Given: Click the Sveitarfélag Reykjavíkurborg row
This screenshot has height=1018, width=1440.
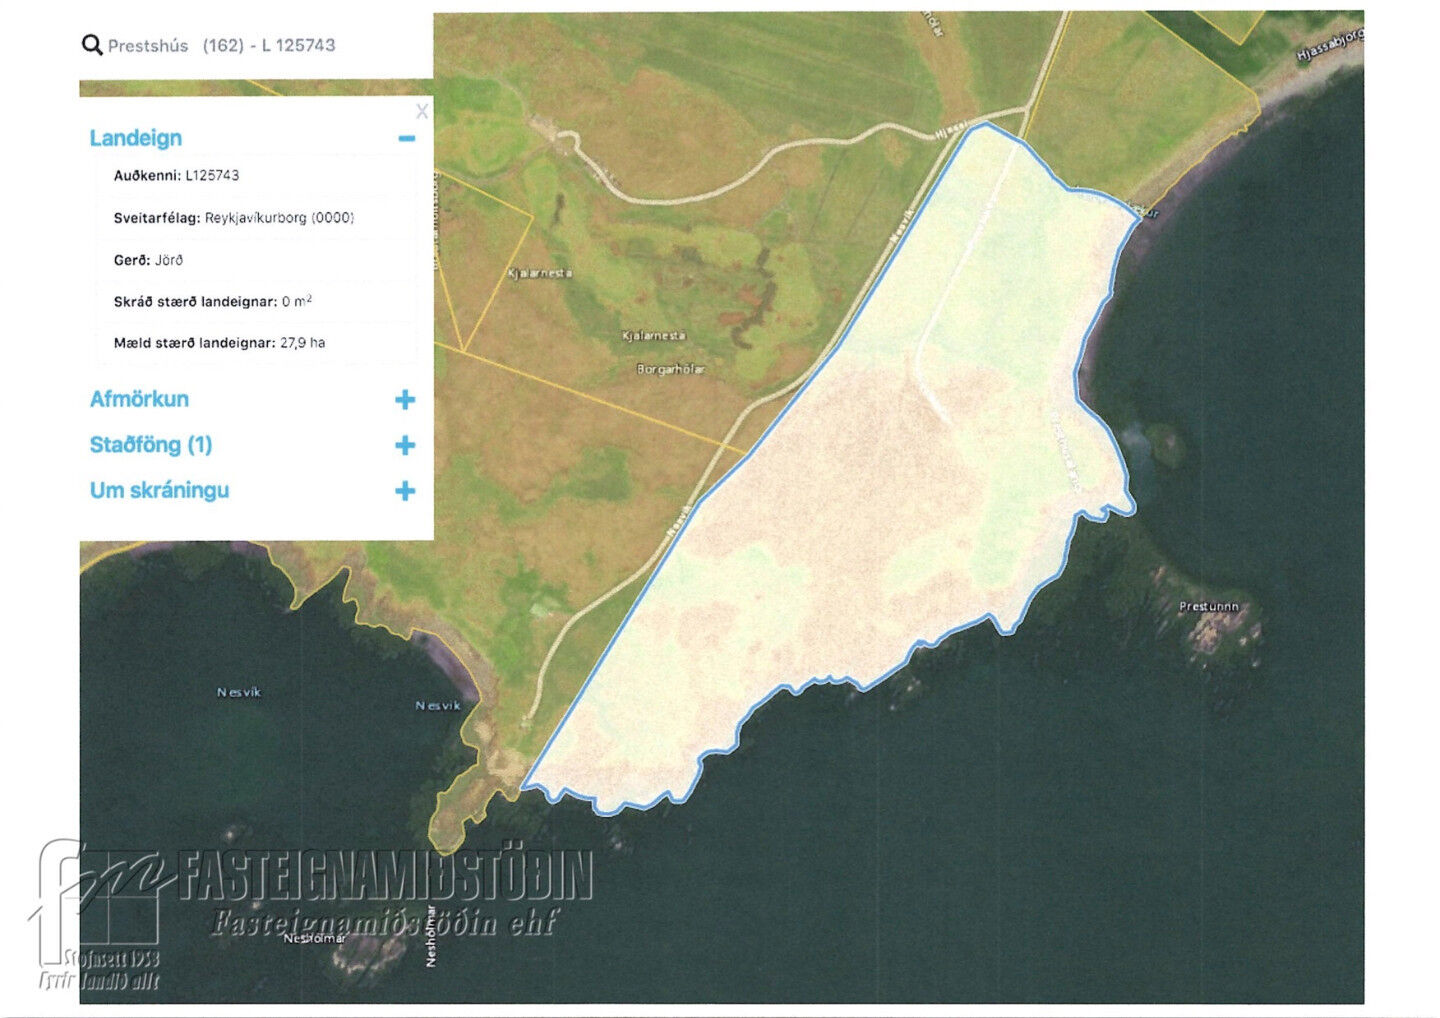Looking at the screenshot, I should pyautogui.click(x=234, y=218).
